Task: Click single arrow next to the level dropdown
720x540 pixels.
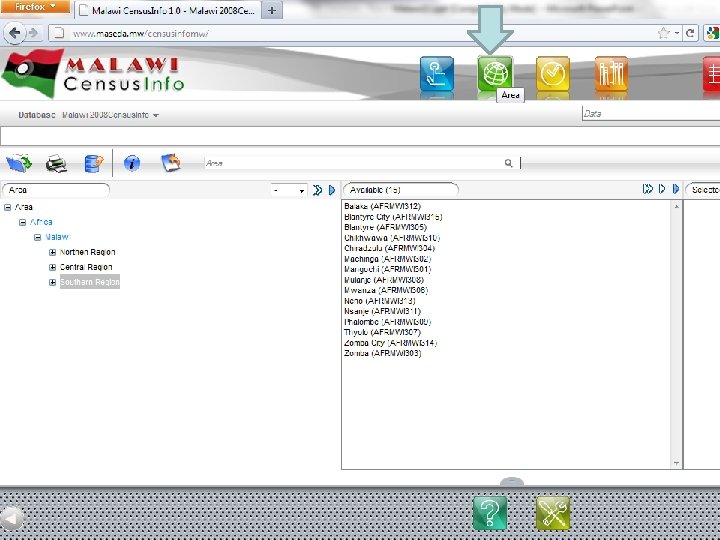Action: click(x=332, y=190)
